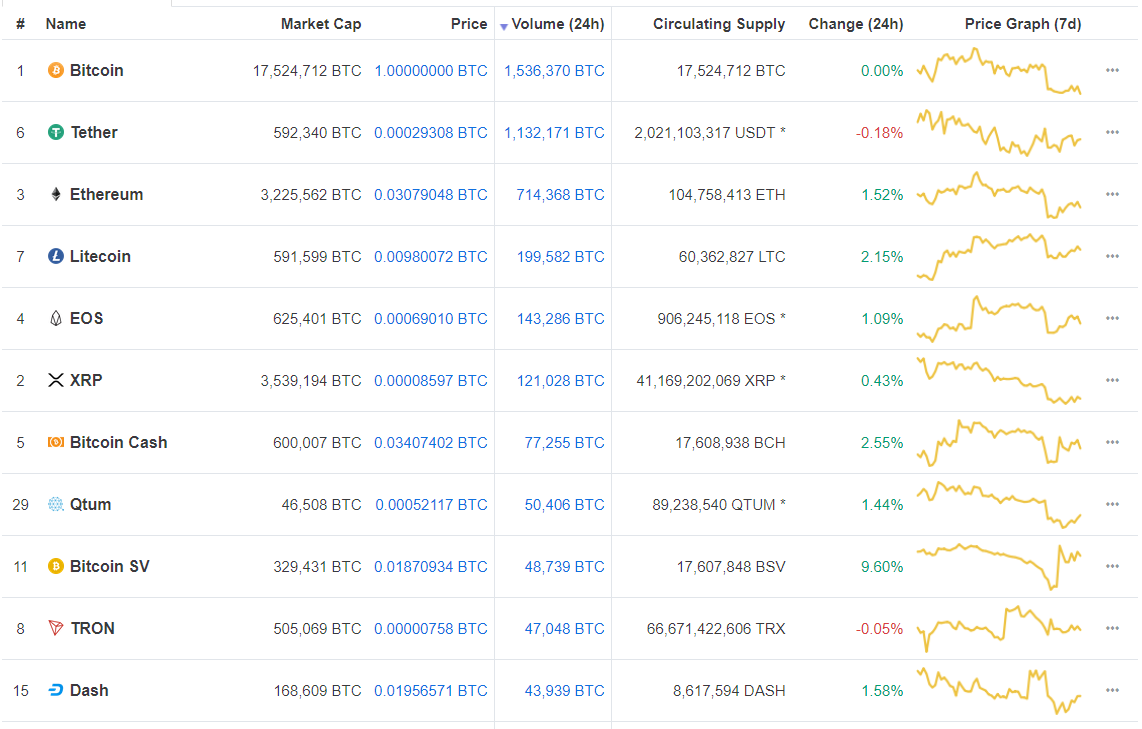Viewport: 1142px width, 729px height.
Task: Open the three-dot menu for Bitcoin
Action: tap(1112, 70)
